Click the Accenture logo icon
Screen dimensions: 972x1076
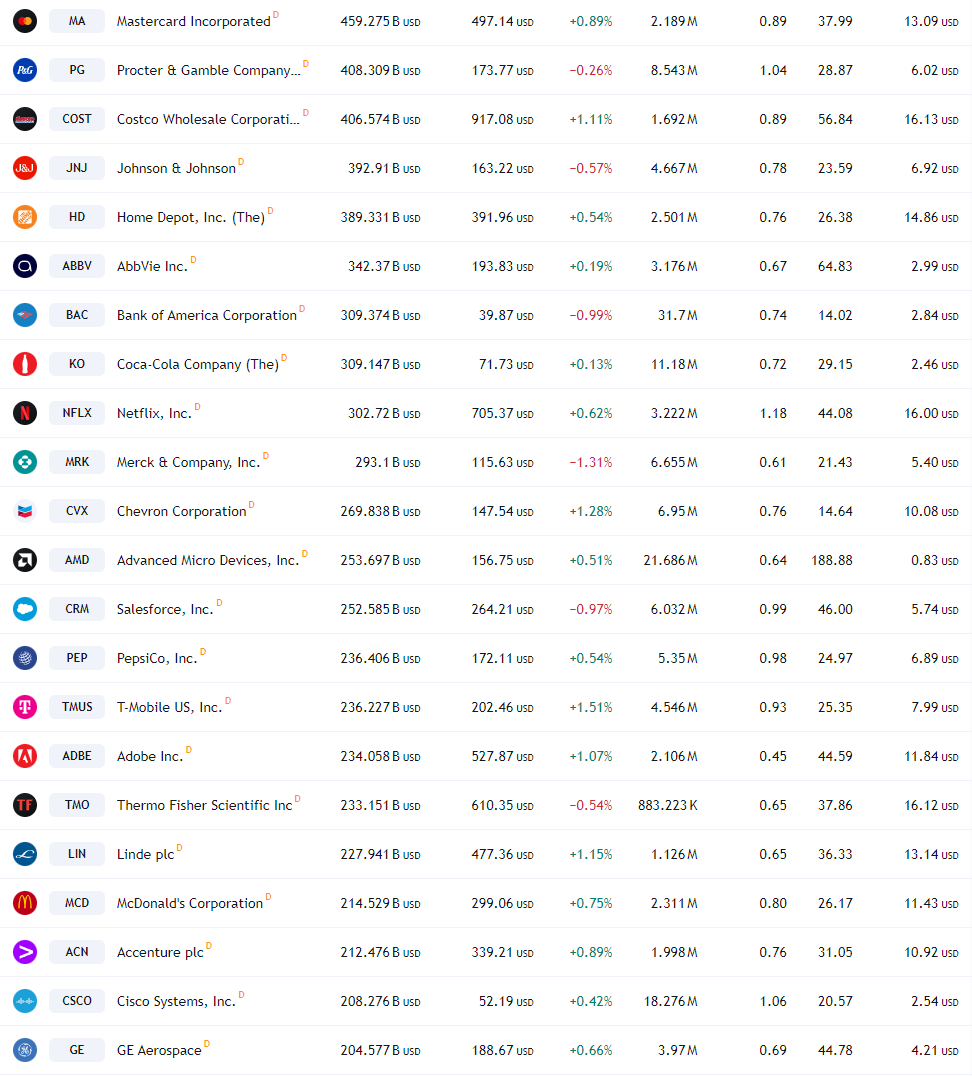point(25,952)
